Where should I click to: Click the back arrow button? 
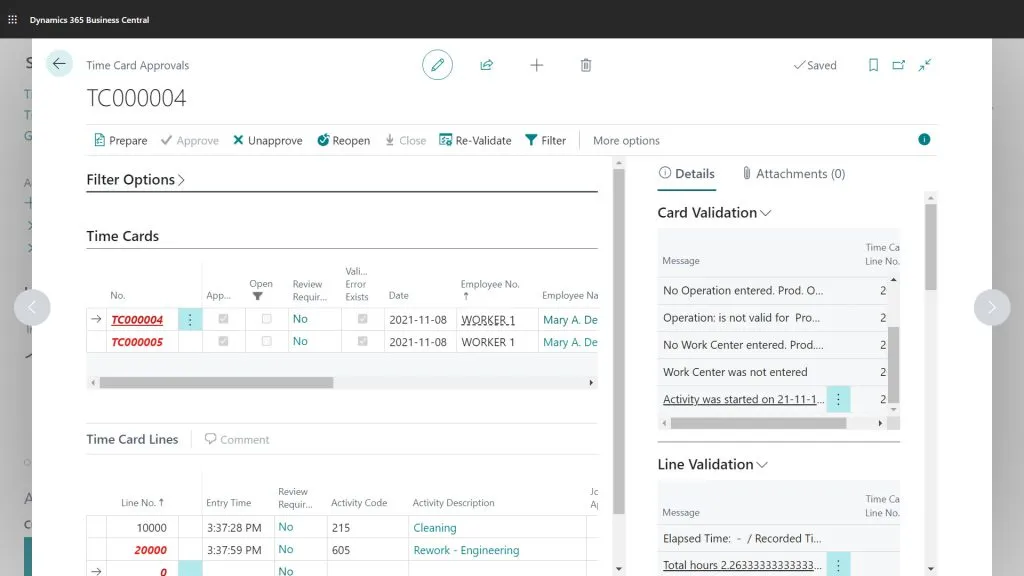[59, 64]
